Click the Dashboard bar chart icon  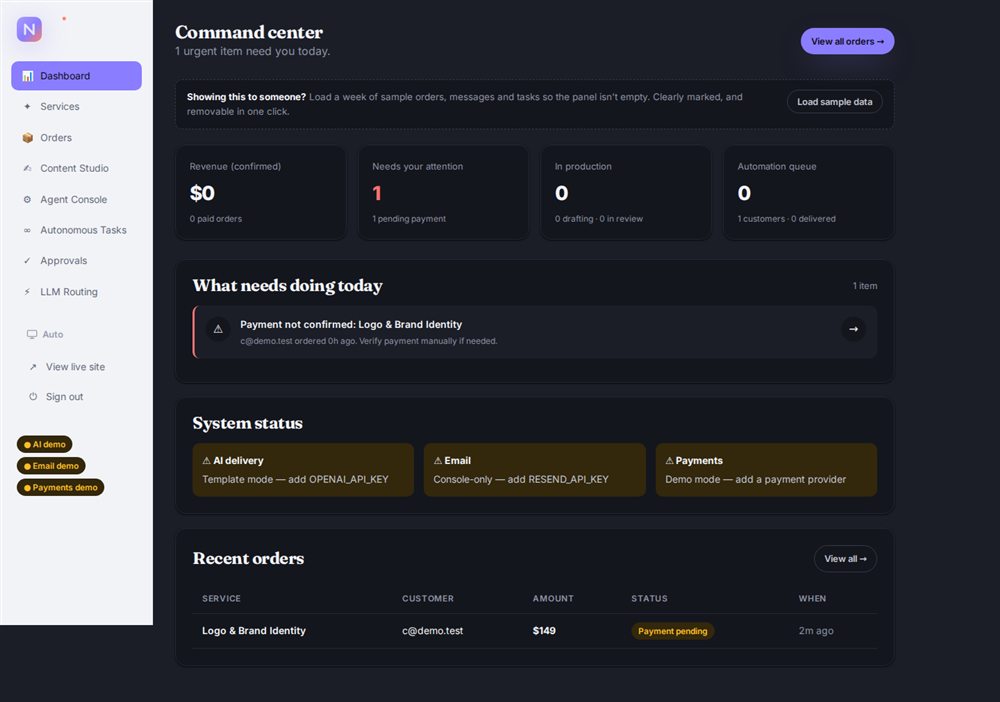coord(27,76)
